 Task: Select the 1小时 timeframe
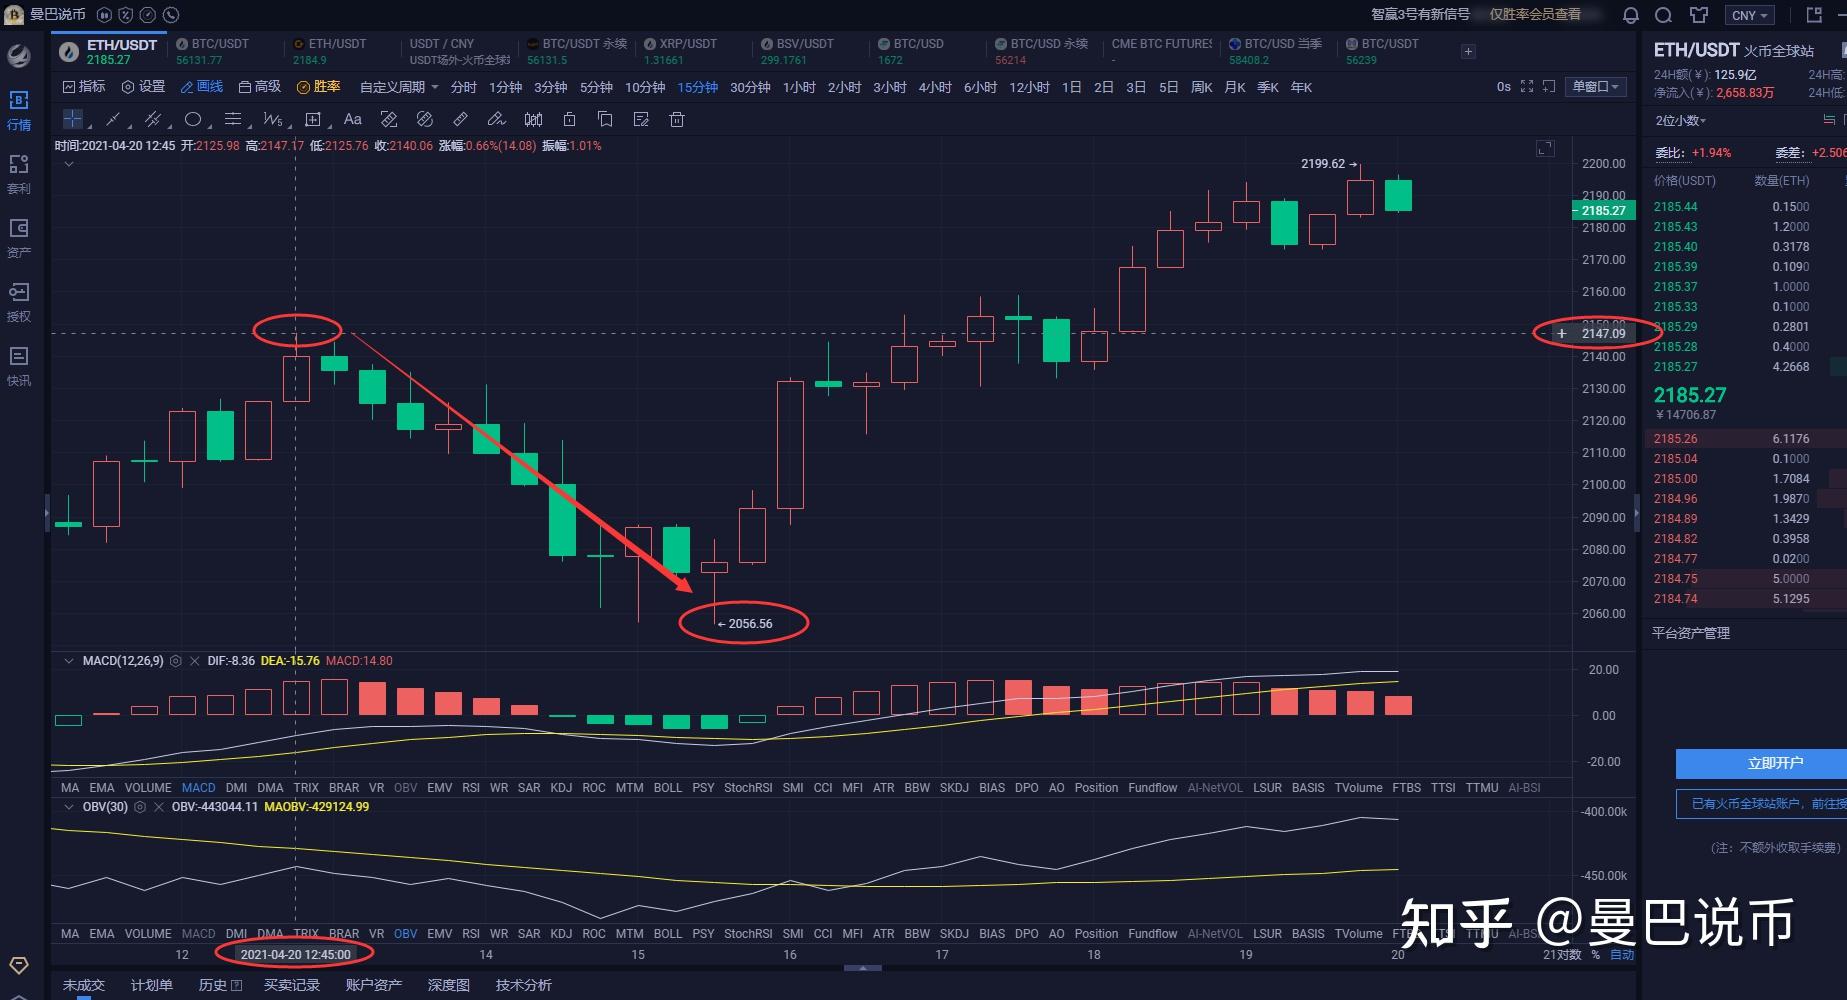[799, 87]
